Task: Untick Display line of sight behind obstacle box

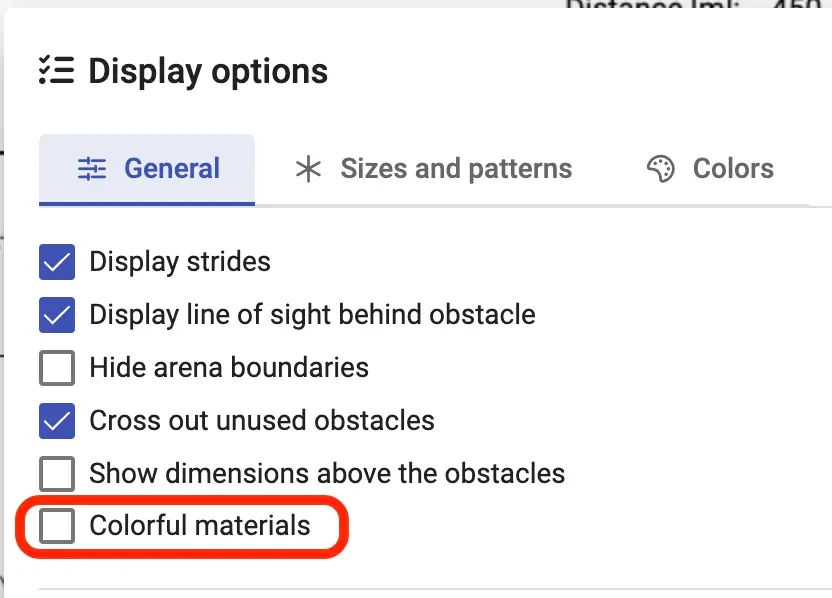Action: 57,315
